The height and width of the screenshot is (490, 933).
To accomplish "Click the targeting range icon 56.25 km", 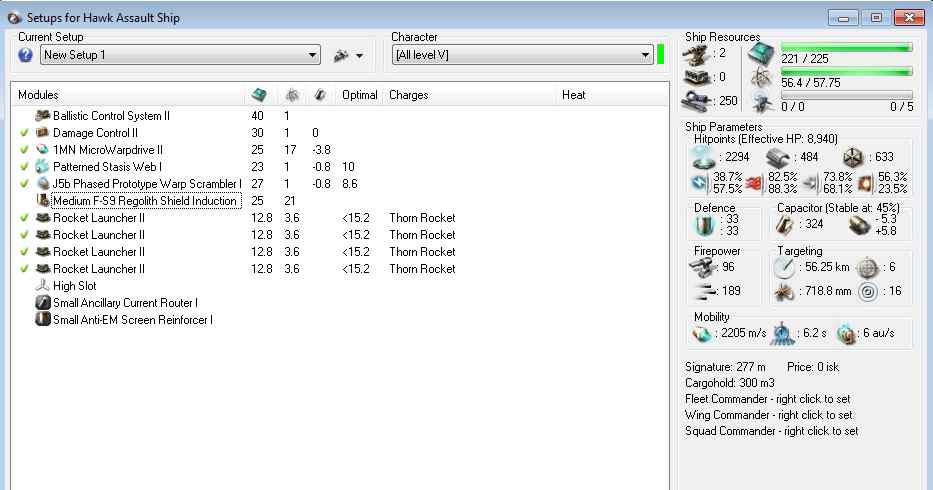I will [784, 267].
